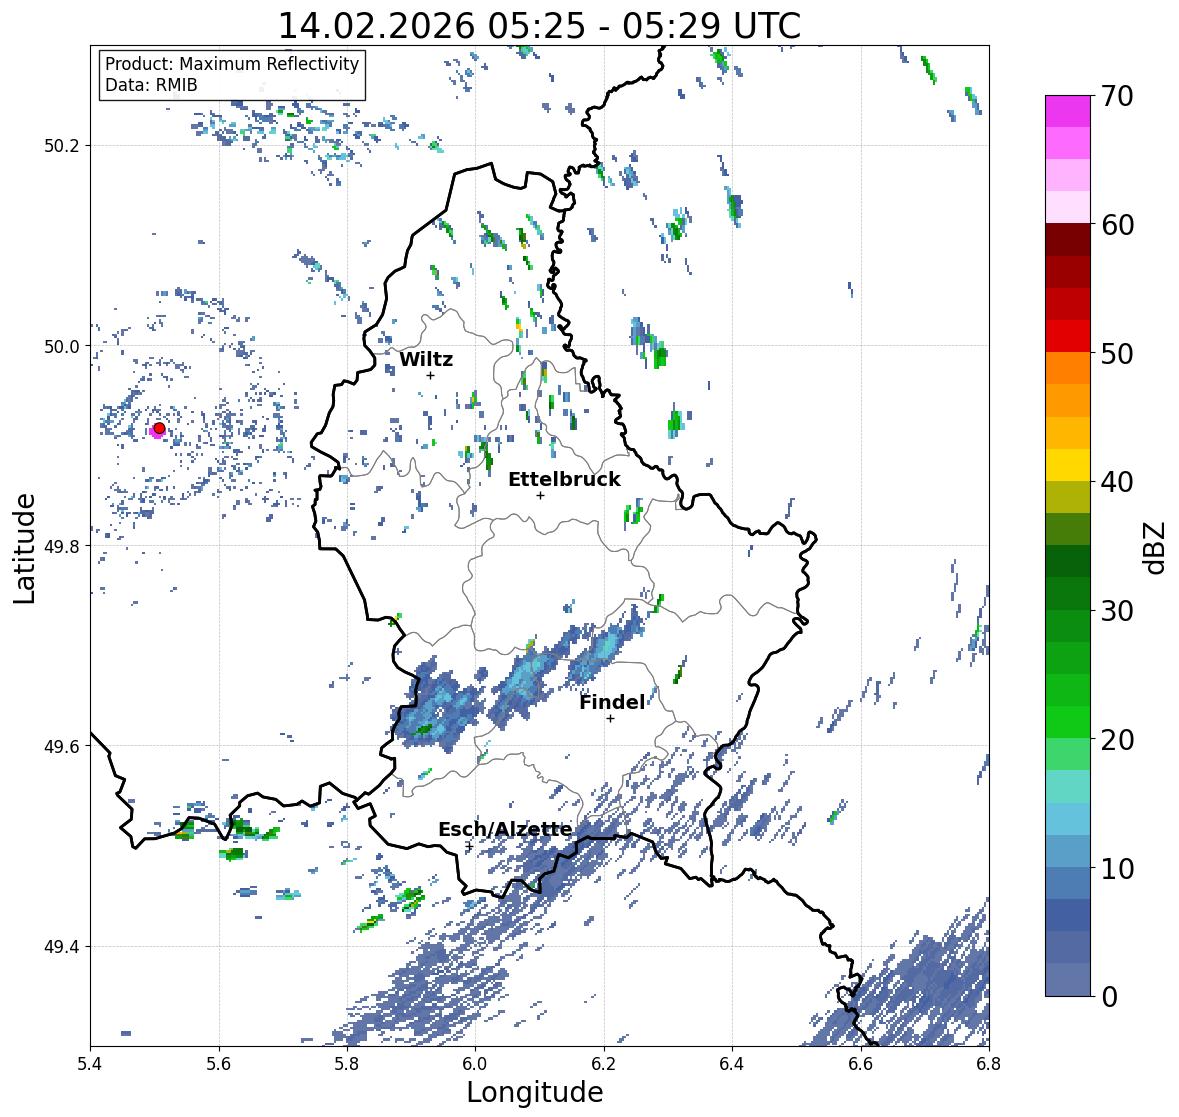This screenshot has width=1179, height=1117.
Task: Click the Esch/Alzette station cross marker
Action: pos(468,846)
